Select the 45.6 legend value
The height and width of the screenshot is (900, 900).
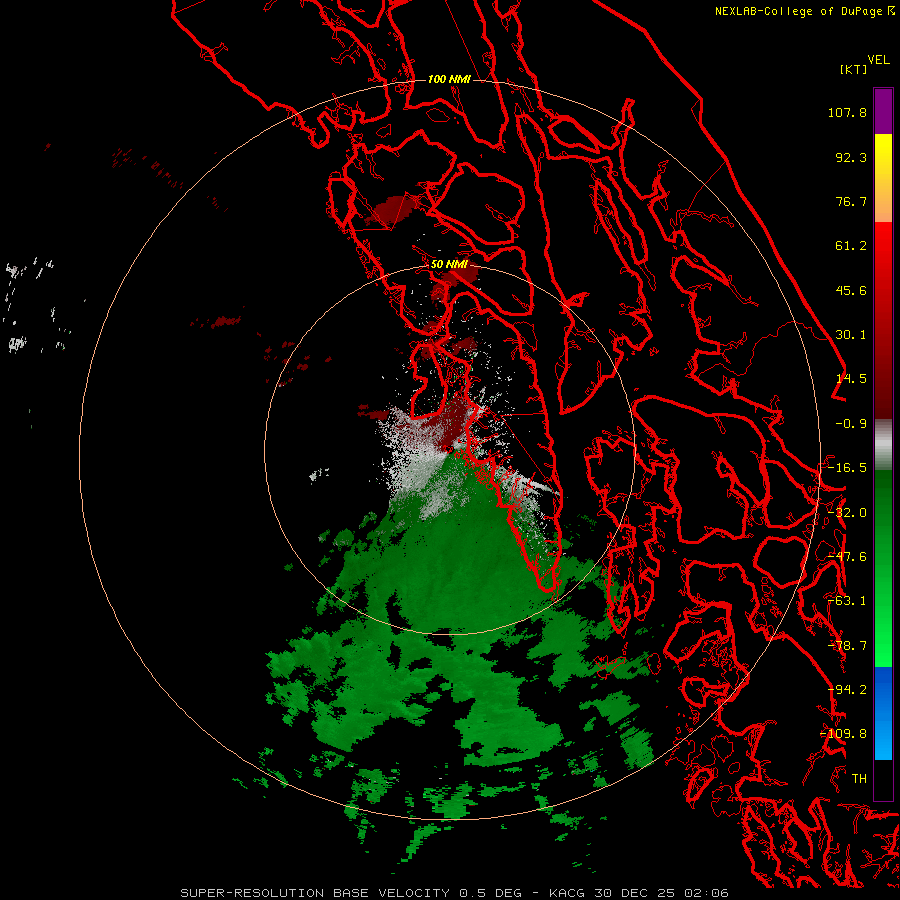[851, 290]
